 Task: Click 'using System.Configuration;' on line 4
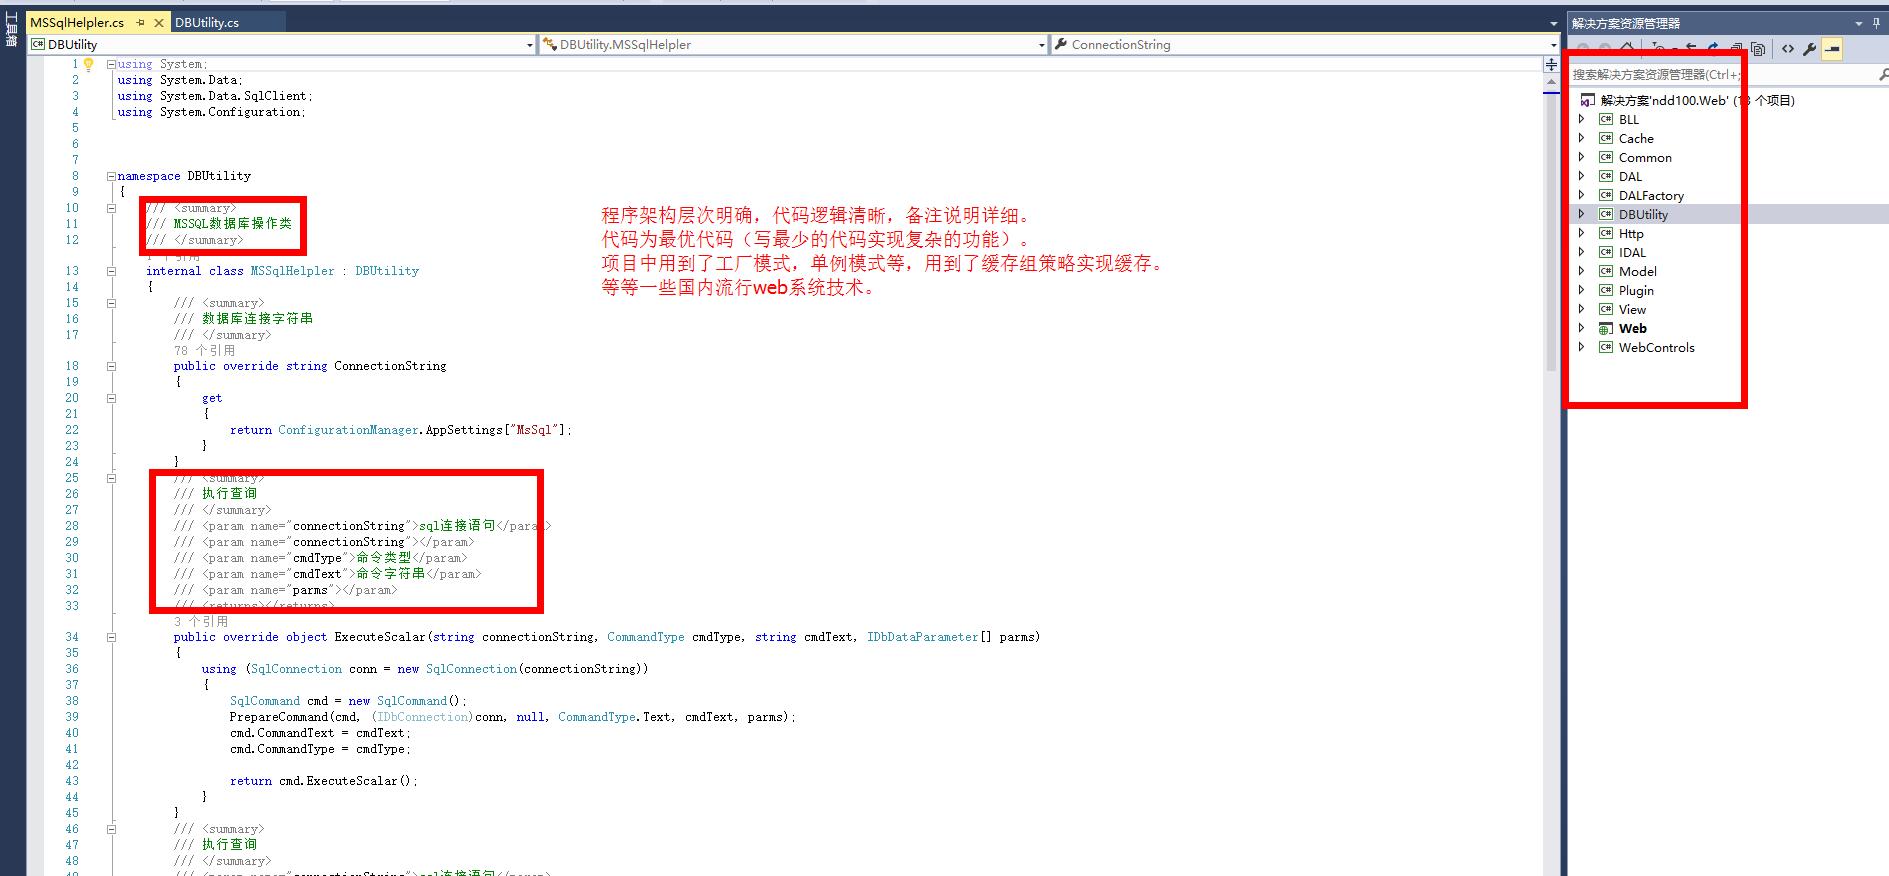pyautogui.click(x=212, y=112)
